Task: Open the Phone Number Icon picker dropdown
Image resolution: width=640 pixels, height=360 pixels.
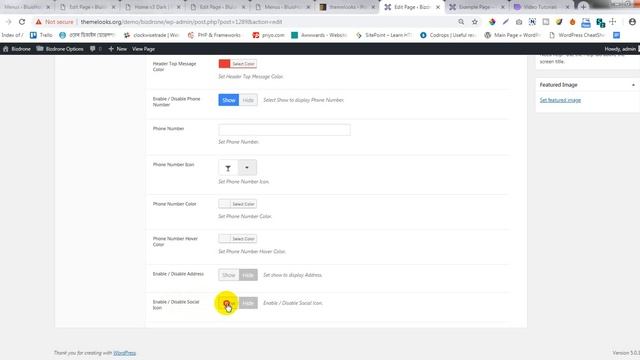Action: pyautogui.click(x=247, y=168)
